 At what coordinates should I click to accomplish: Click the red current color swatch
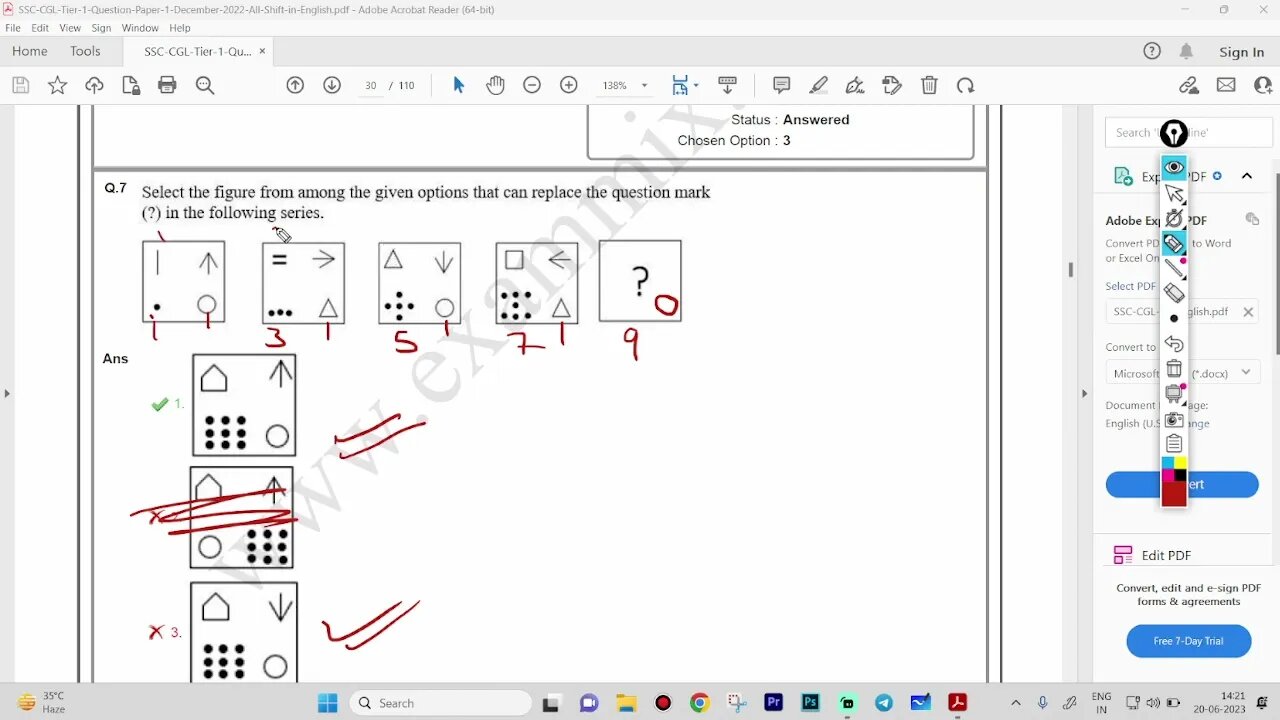pos(1174,493)
